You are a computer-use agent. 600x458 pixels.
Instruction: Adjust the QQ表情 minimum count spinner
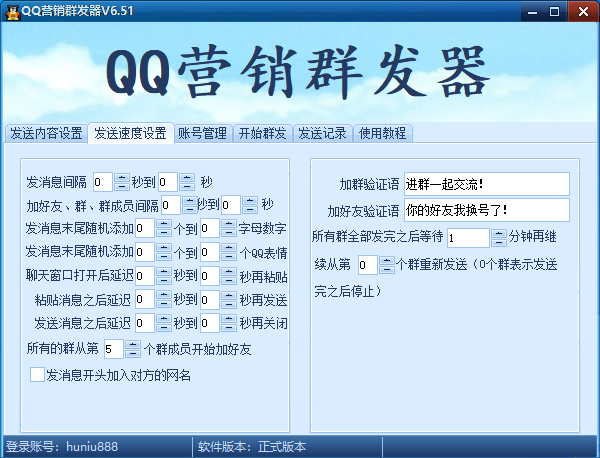(164, 252)
